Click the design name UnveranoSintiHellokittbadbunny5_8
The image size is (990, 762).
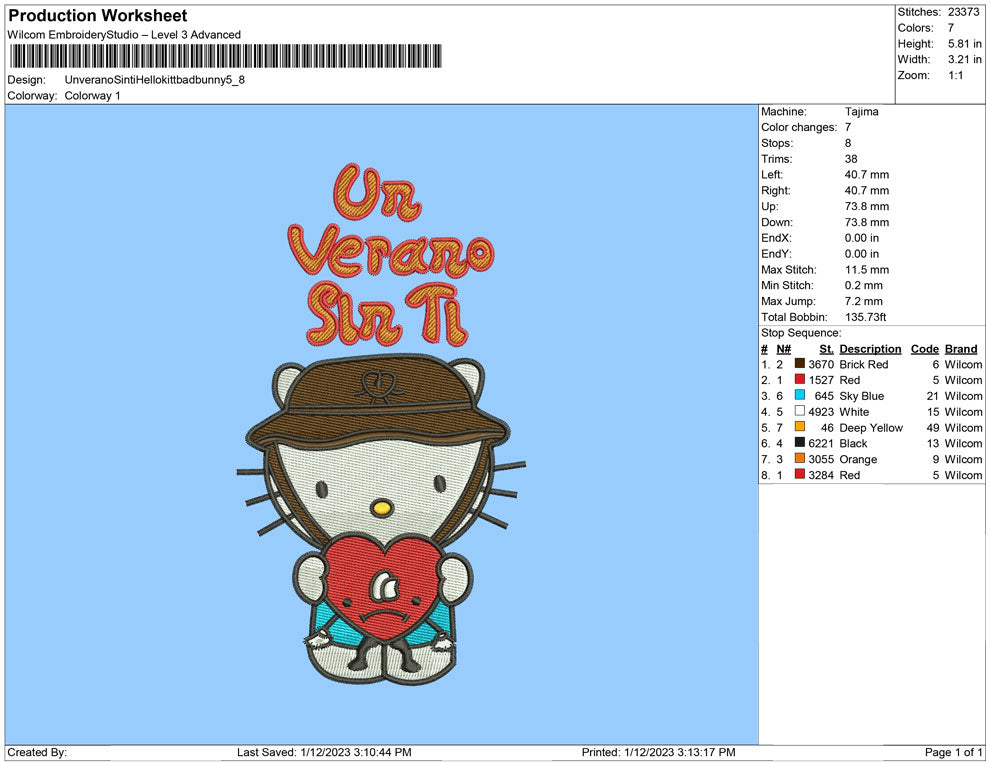tap(155, 80)
